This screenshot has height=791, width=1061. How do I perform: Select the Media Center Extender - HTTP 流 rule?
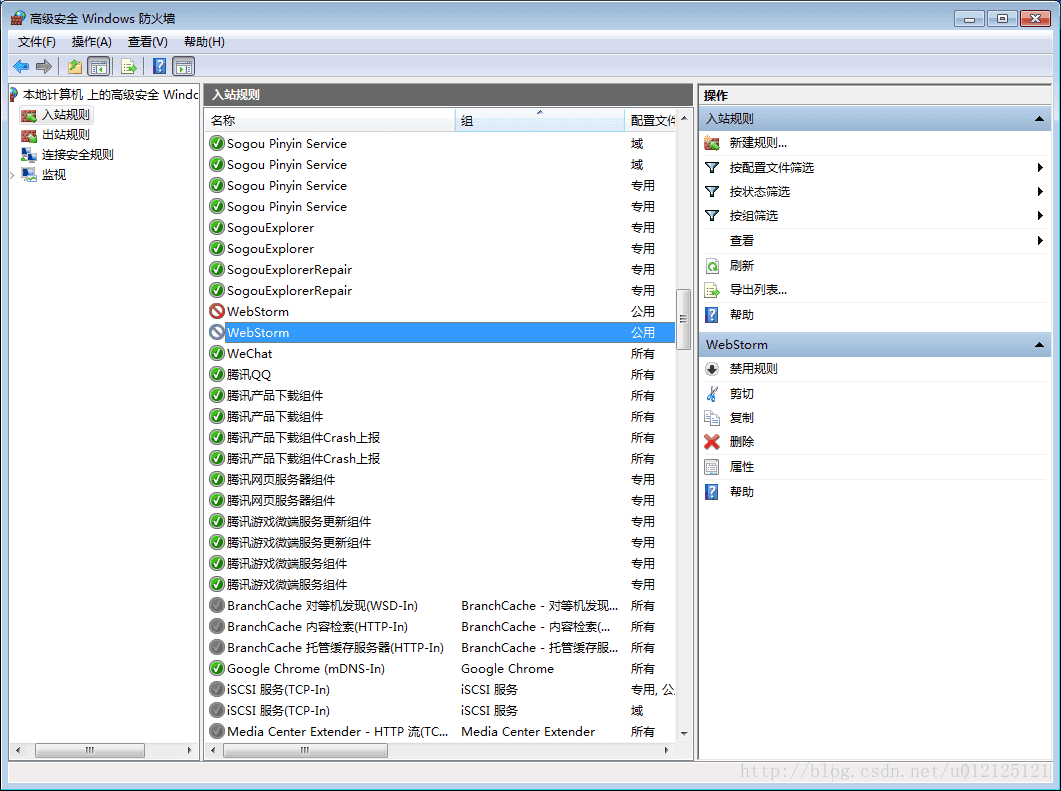pos(441,731)
